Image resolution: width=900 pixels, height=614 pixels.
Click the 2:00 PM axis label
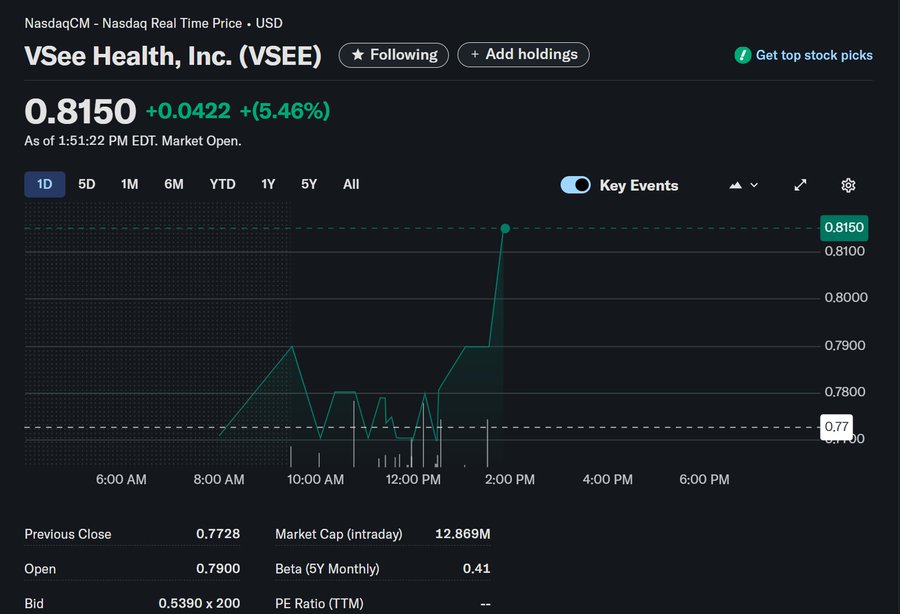pyautogui.click(x=510, y=479)
